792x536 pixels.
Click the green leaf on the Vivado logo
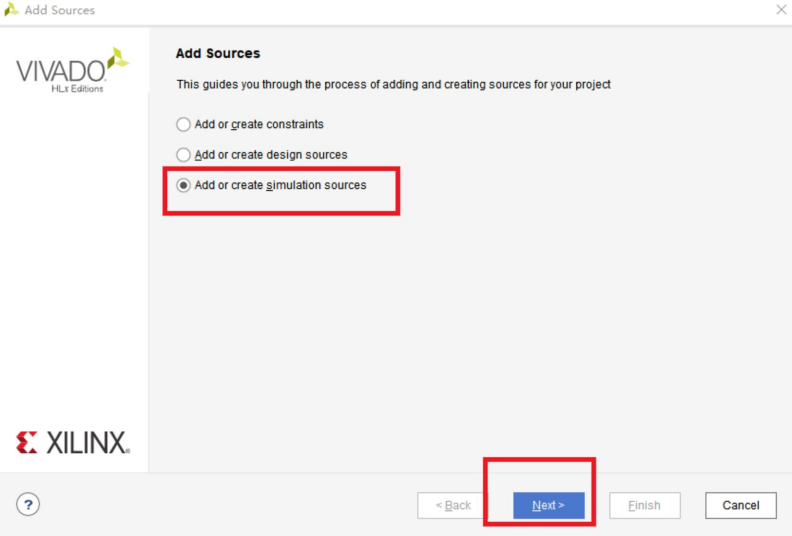click(x=119, y=58)
